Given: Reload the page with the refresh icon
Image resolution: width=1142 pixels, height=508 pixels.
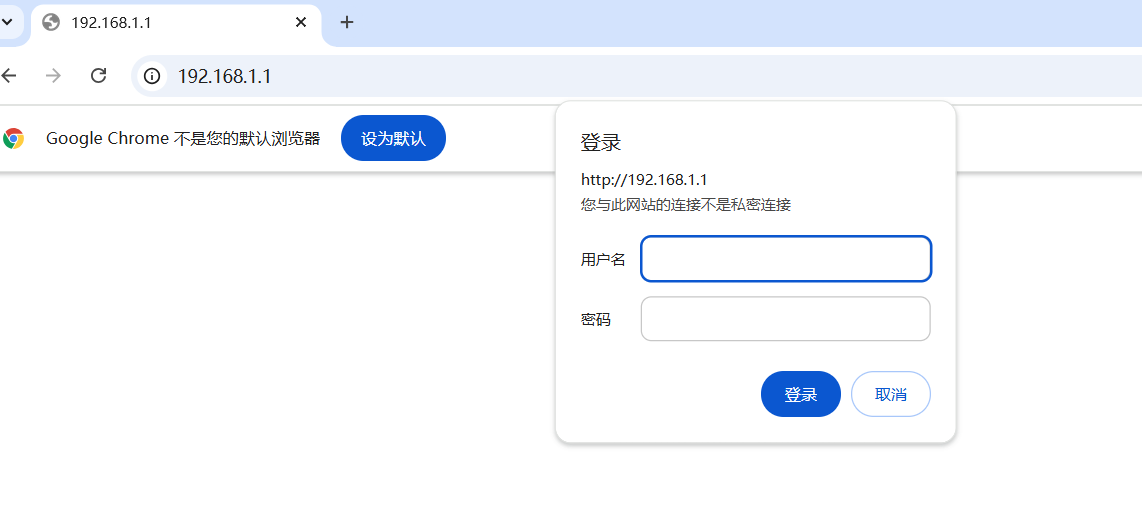Looking at the screenshot, I should 98,75.
